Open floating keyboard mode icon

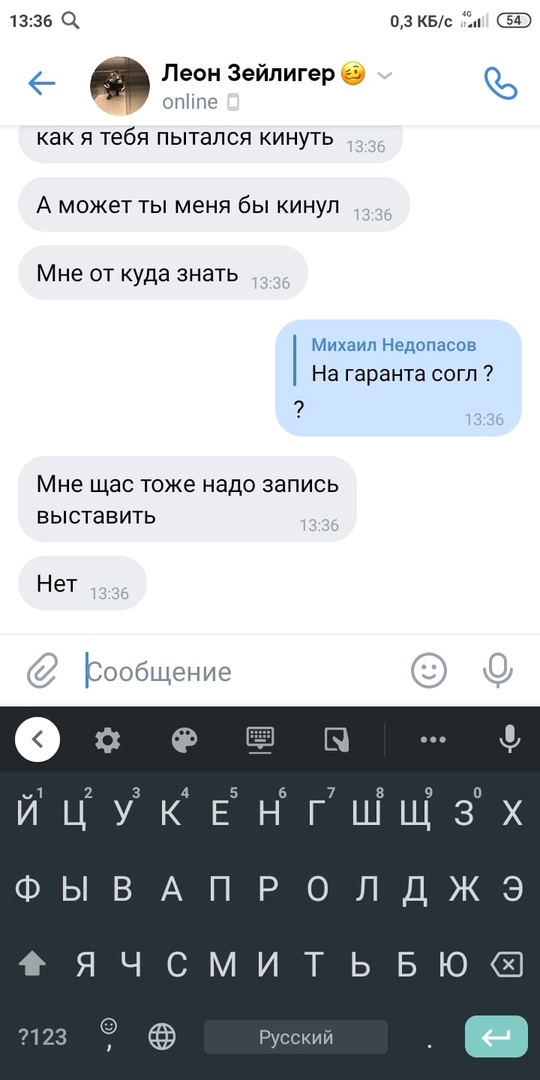pyautogui.click(x=260, y=740)
